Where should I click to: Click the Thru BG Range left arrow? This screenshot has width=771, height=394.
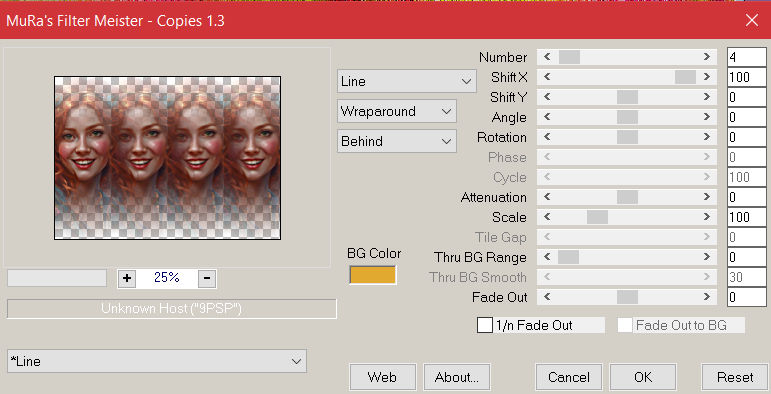coord(547,257)
